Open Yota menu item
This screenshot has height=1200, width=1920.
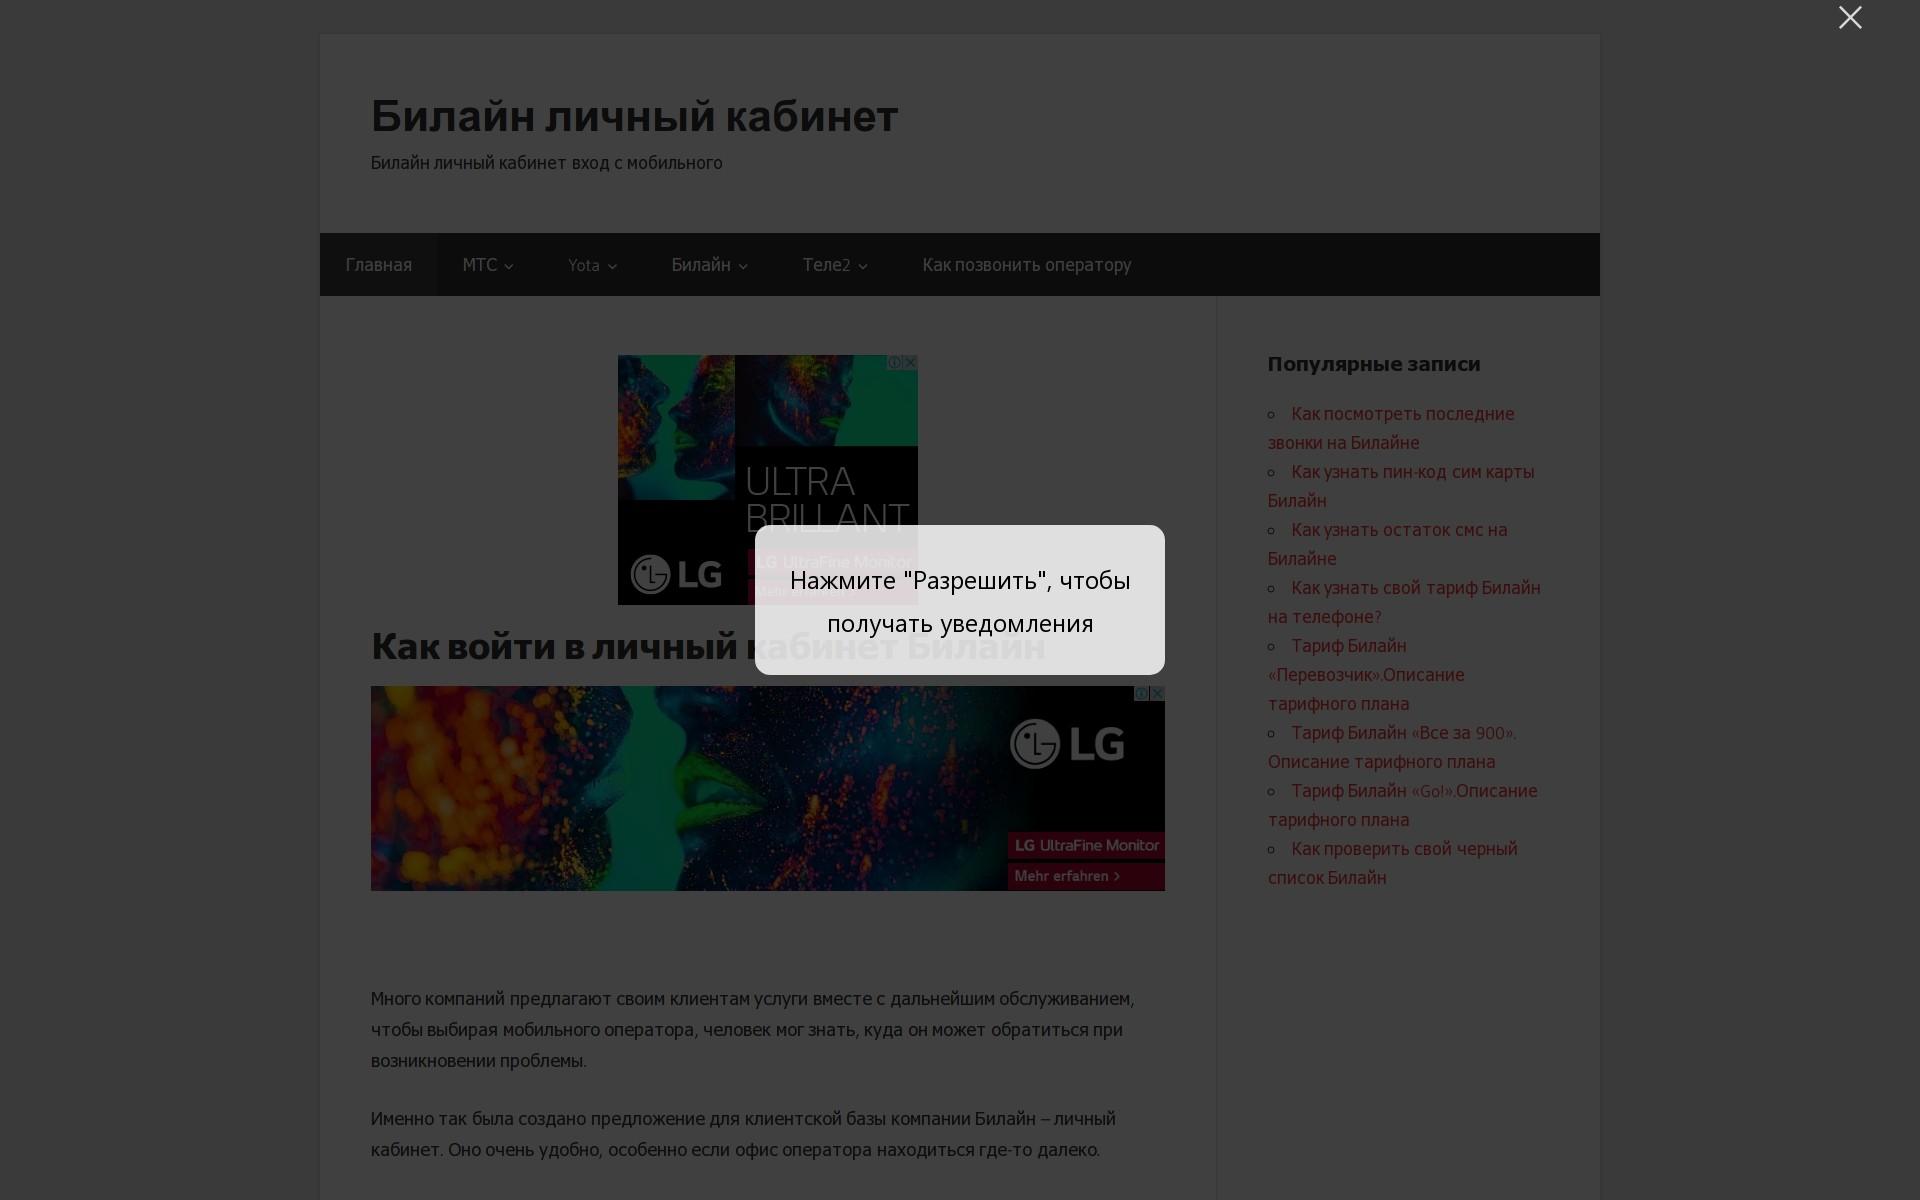(584, 265)
